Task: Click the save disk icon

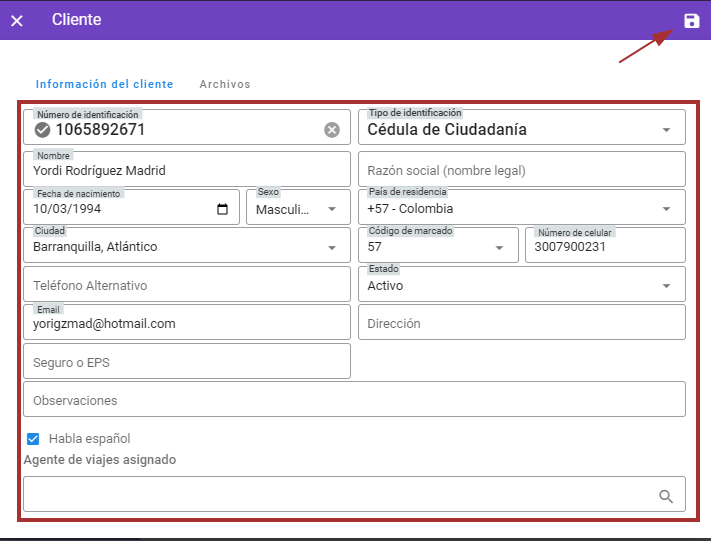Action: pyautogui.click(x=691, y=21)
